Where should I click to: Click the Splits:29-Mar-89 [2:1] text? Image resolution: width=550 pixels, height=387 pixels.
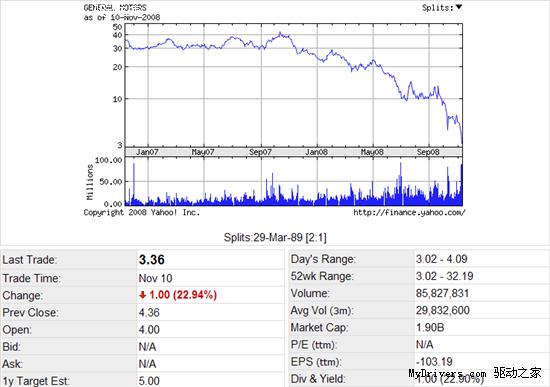coord(275,237)
